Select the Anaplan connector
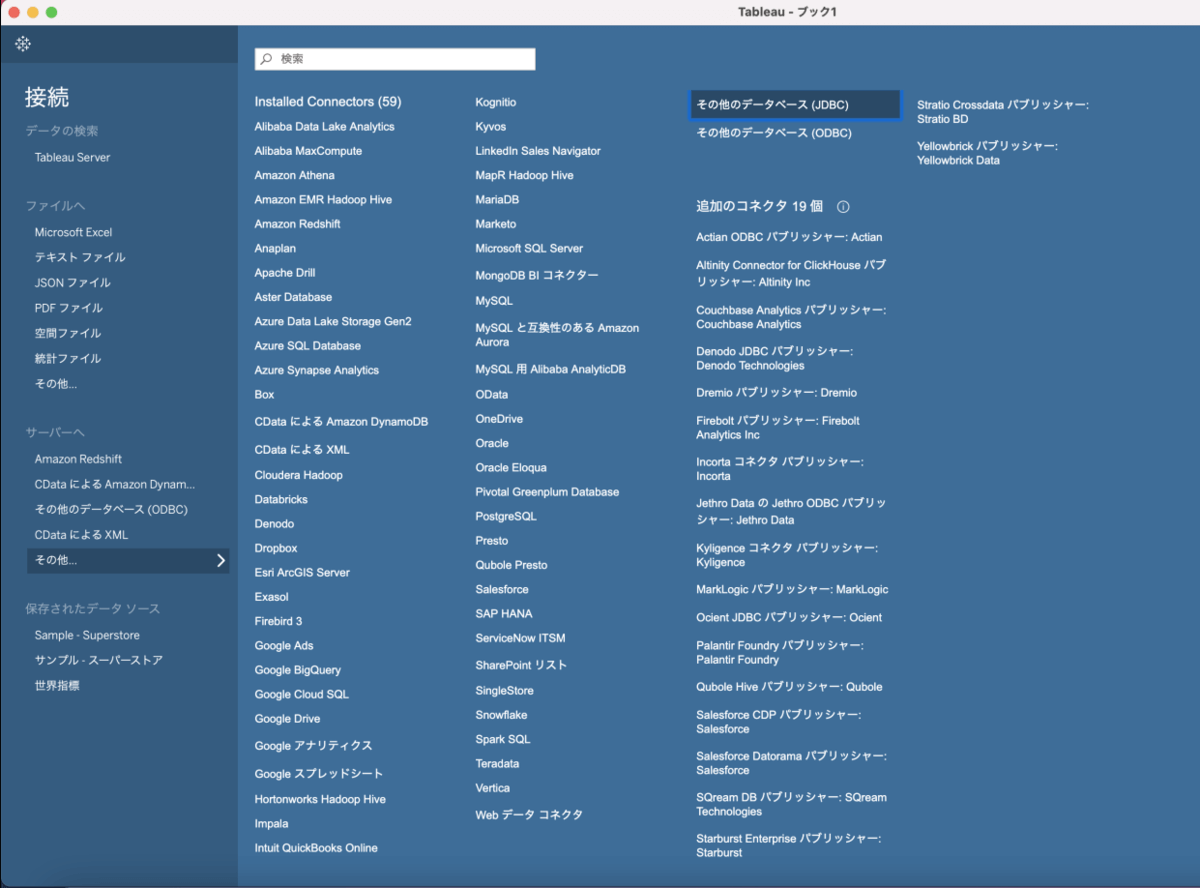 point(275,248)
